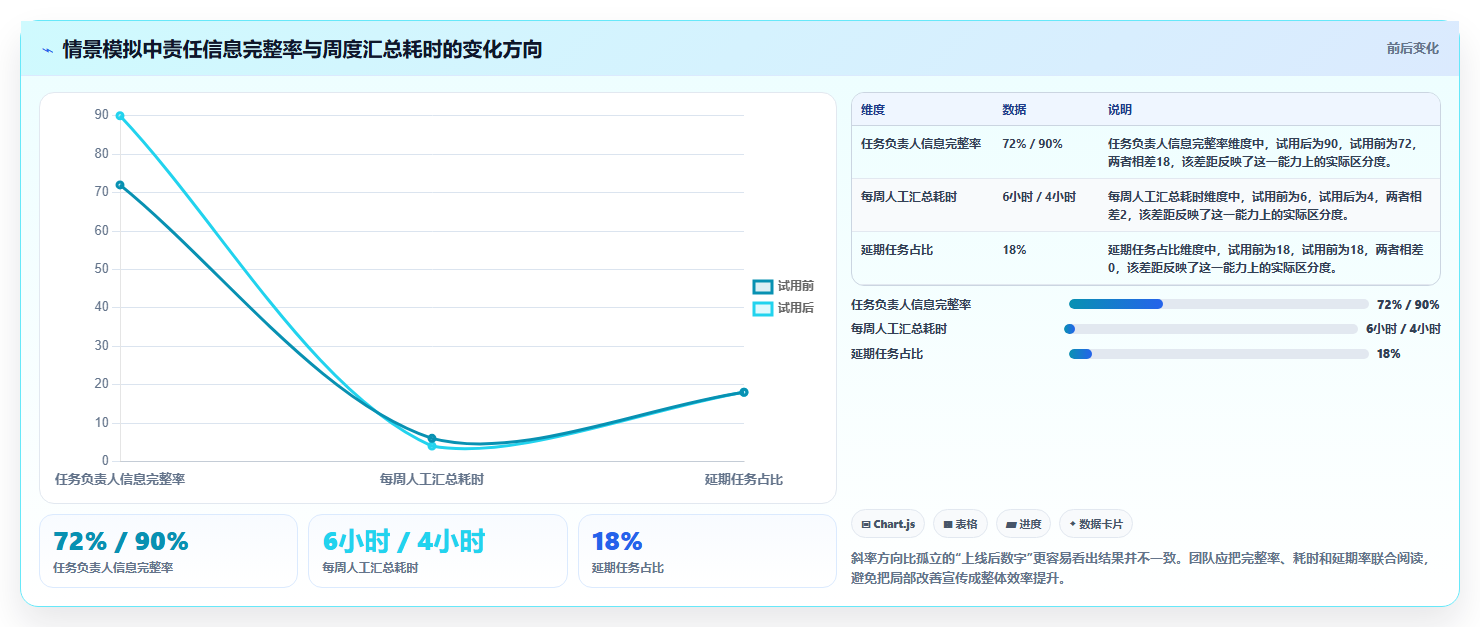The height and width of the screenshot is (627, 1480).
Task: Click the explanation for the 延期任务占比 row
Action: click(1266, 258)
